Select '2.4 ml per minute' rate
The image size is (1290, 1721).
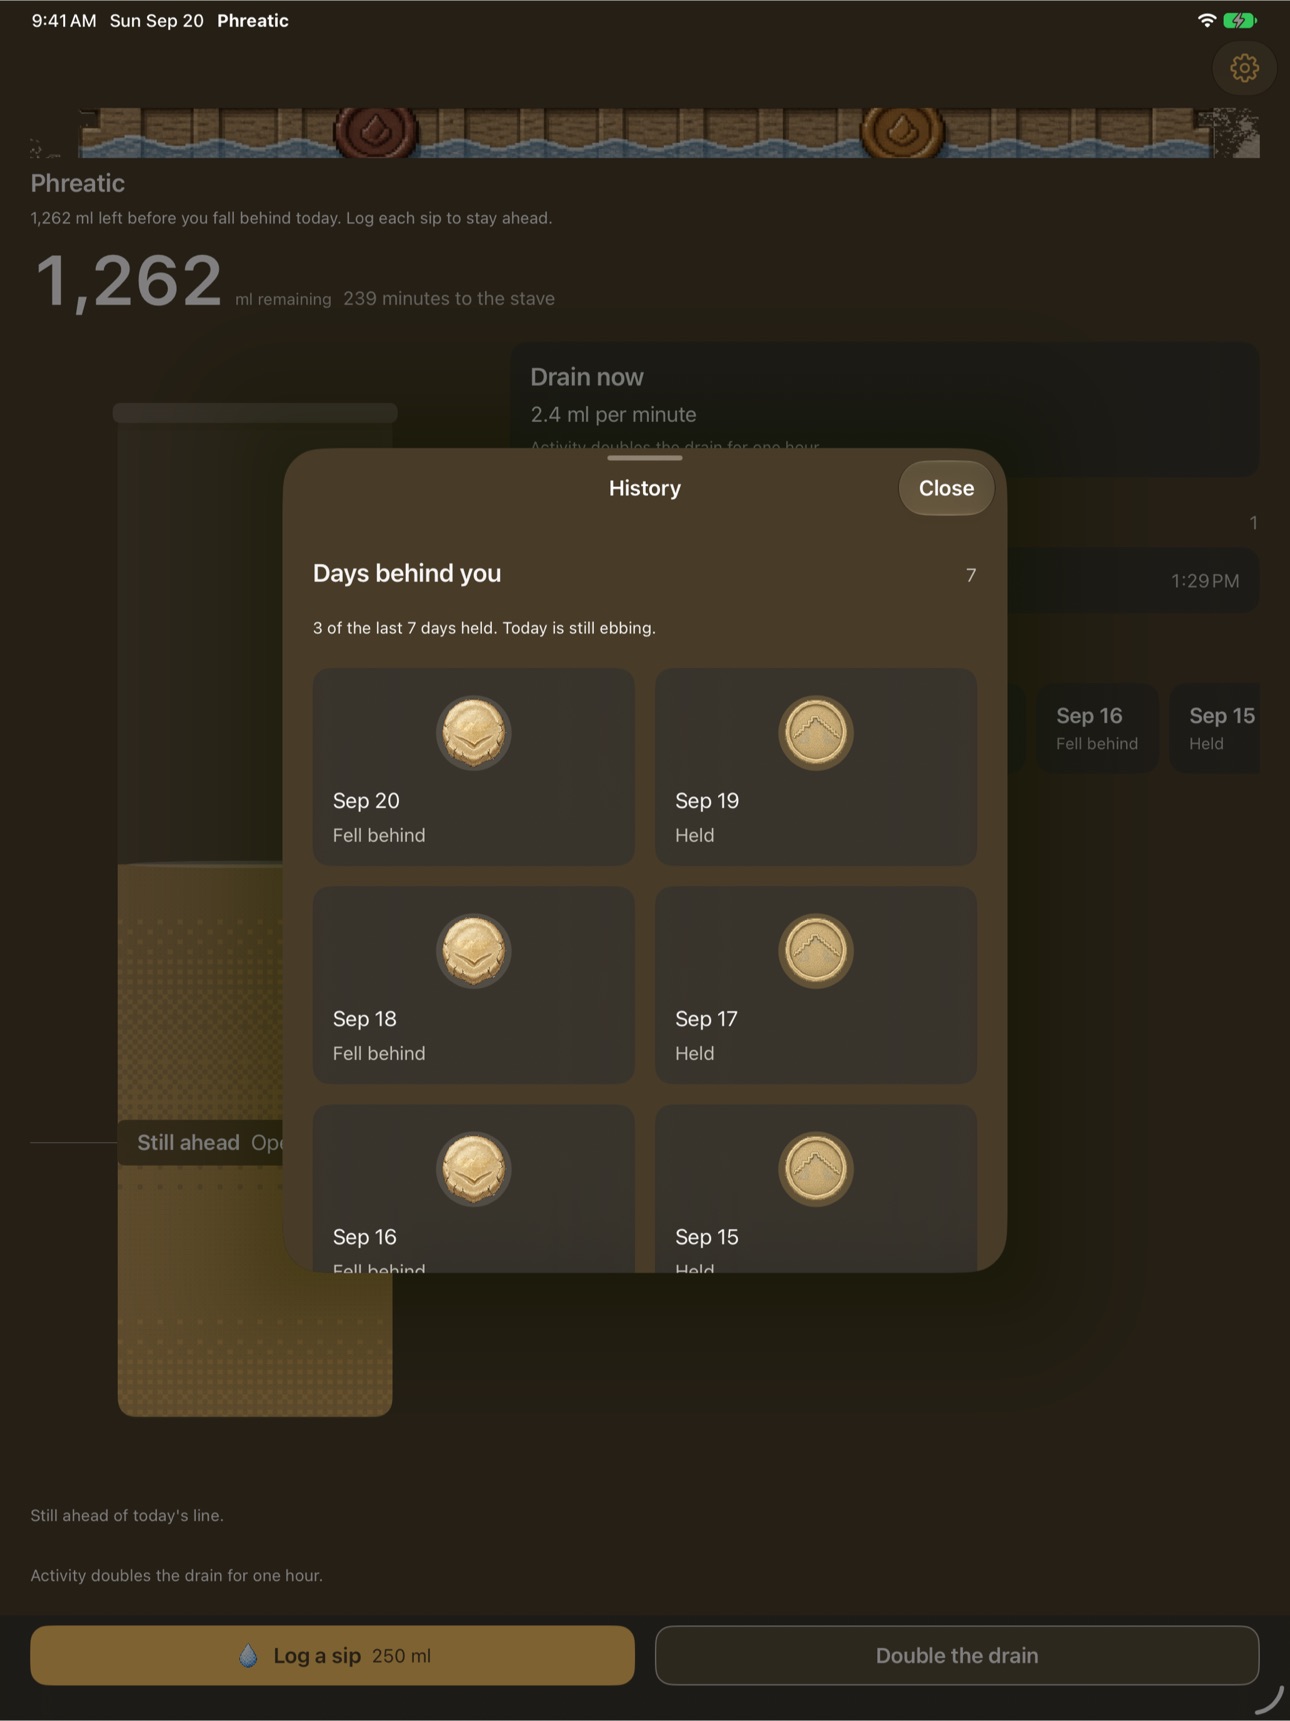(613, 414)
